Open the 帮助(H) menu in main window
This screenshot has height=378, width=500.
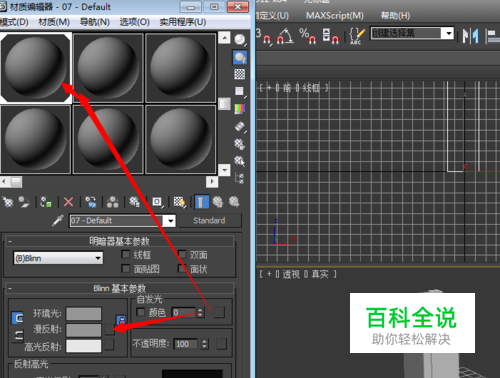[x=395, y=16]
